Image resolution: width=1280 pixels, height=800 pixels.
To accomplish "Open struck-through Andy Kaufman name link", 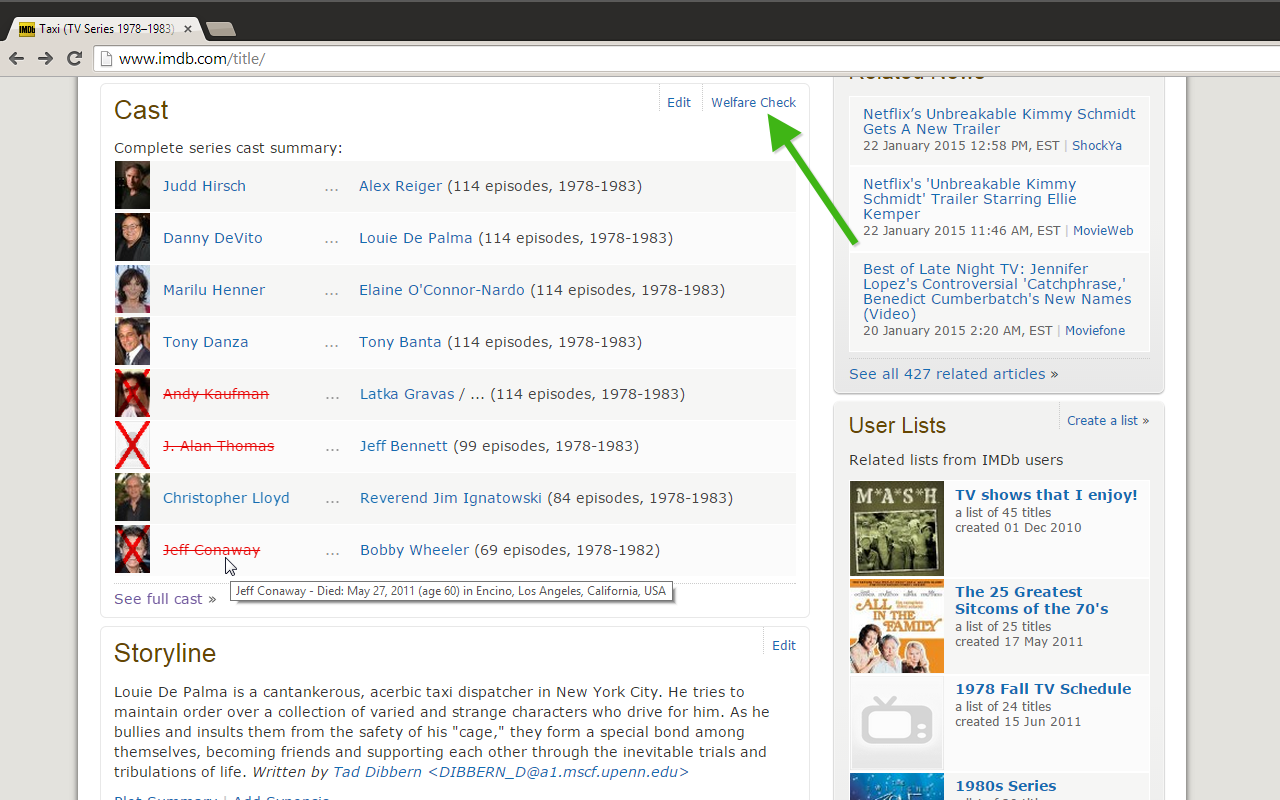I will 216,394.
